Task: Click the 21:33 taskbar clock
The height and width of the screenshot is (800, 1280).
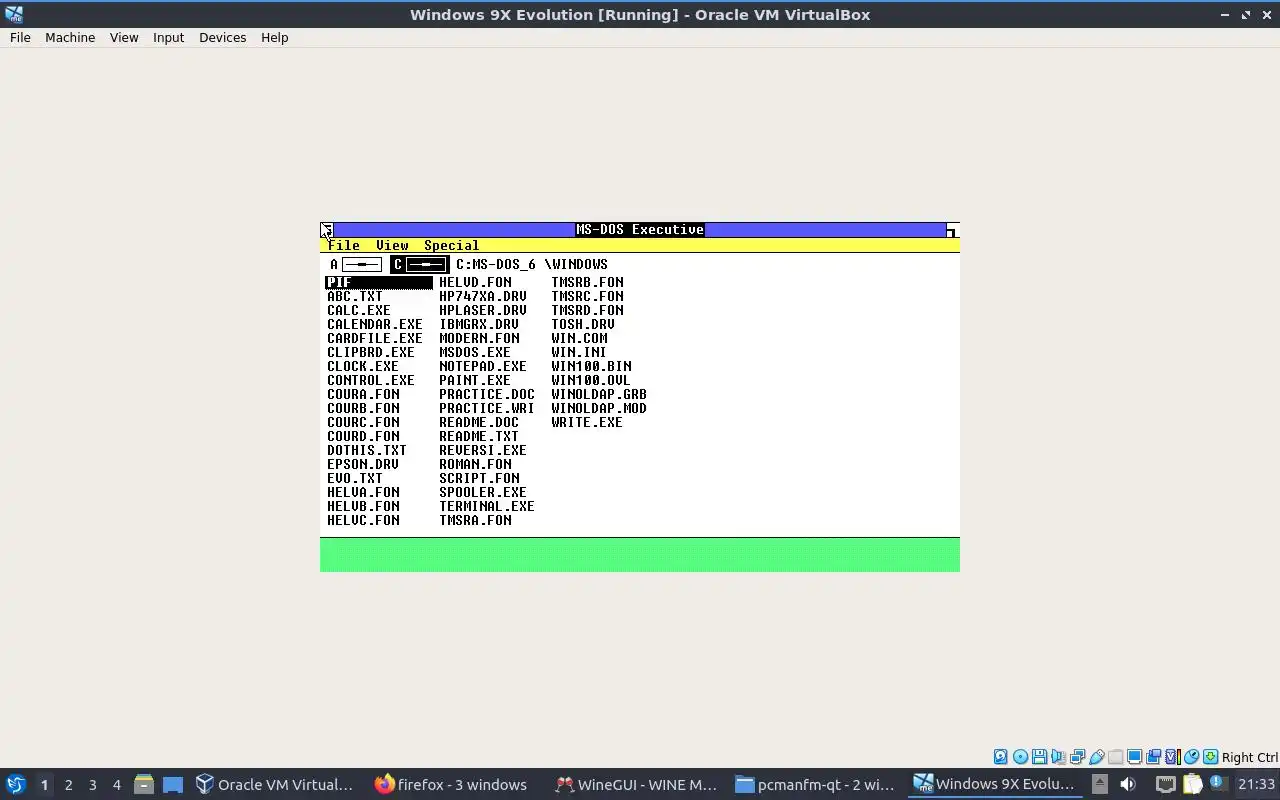Action: click(x=1256, y=784)
